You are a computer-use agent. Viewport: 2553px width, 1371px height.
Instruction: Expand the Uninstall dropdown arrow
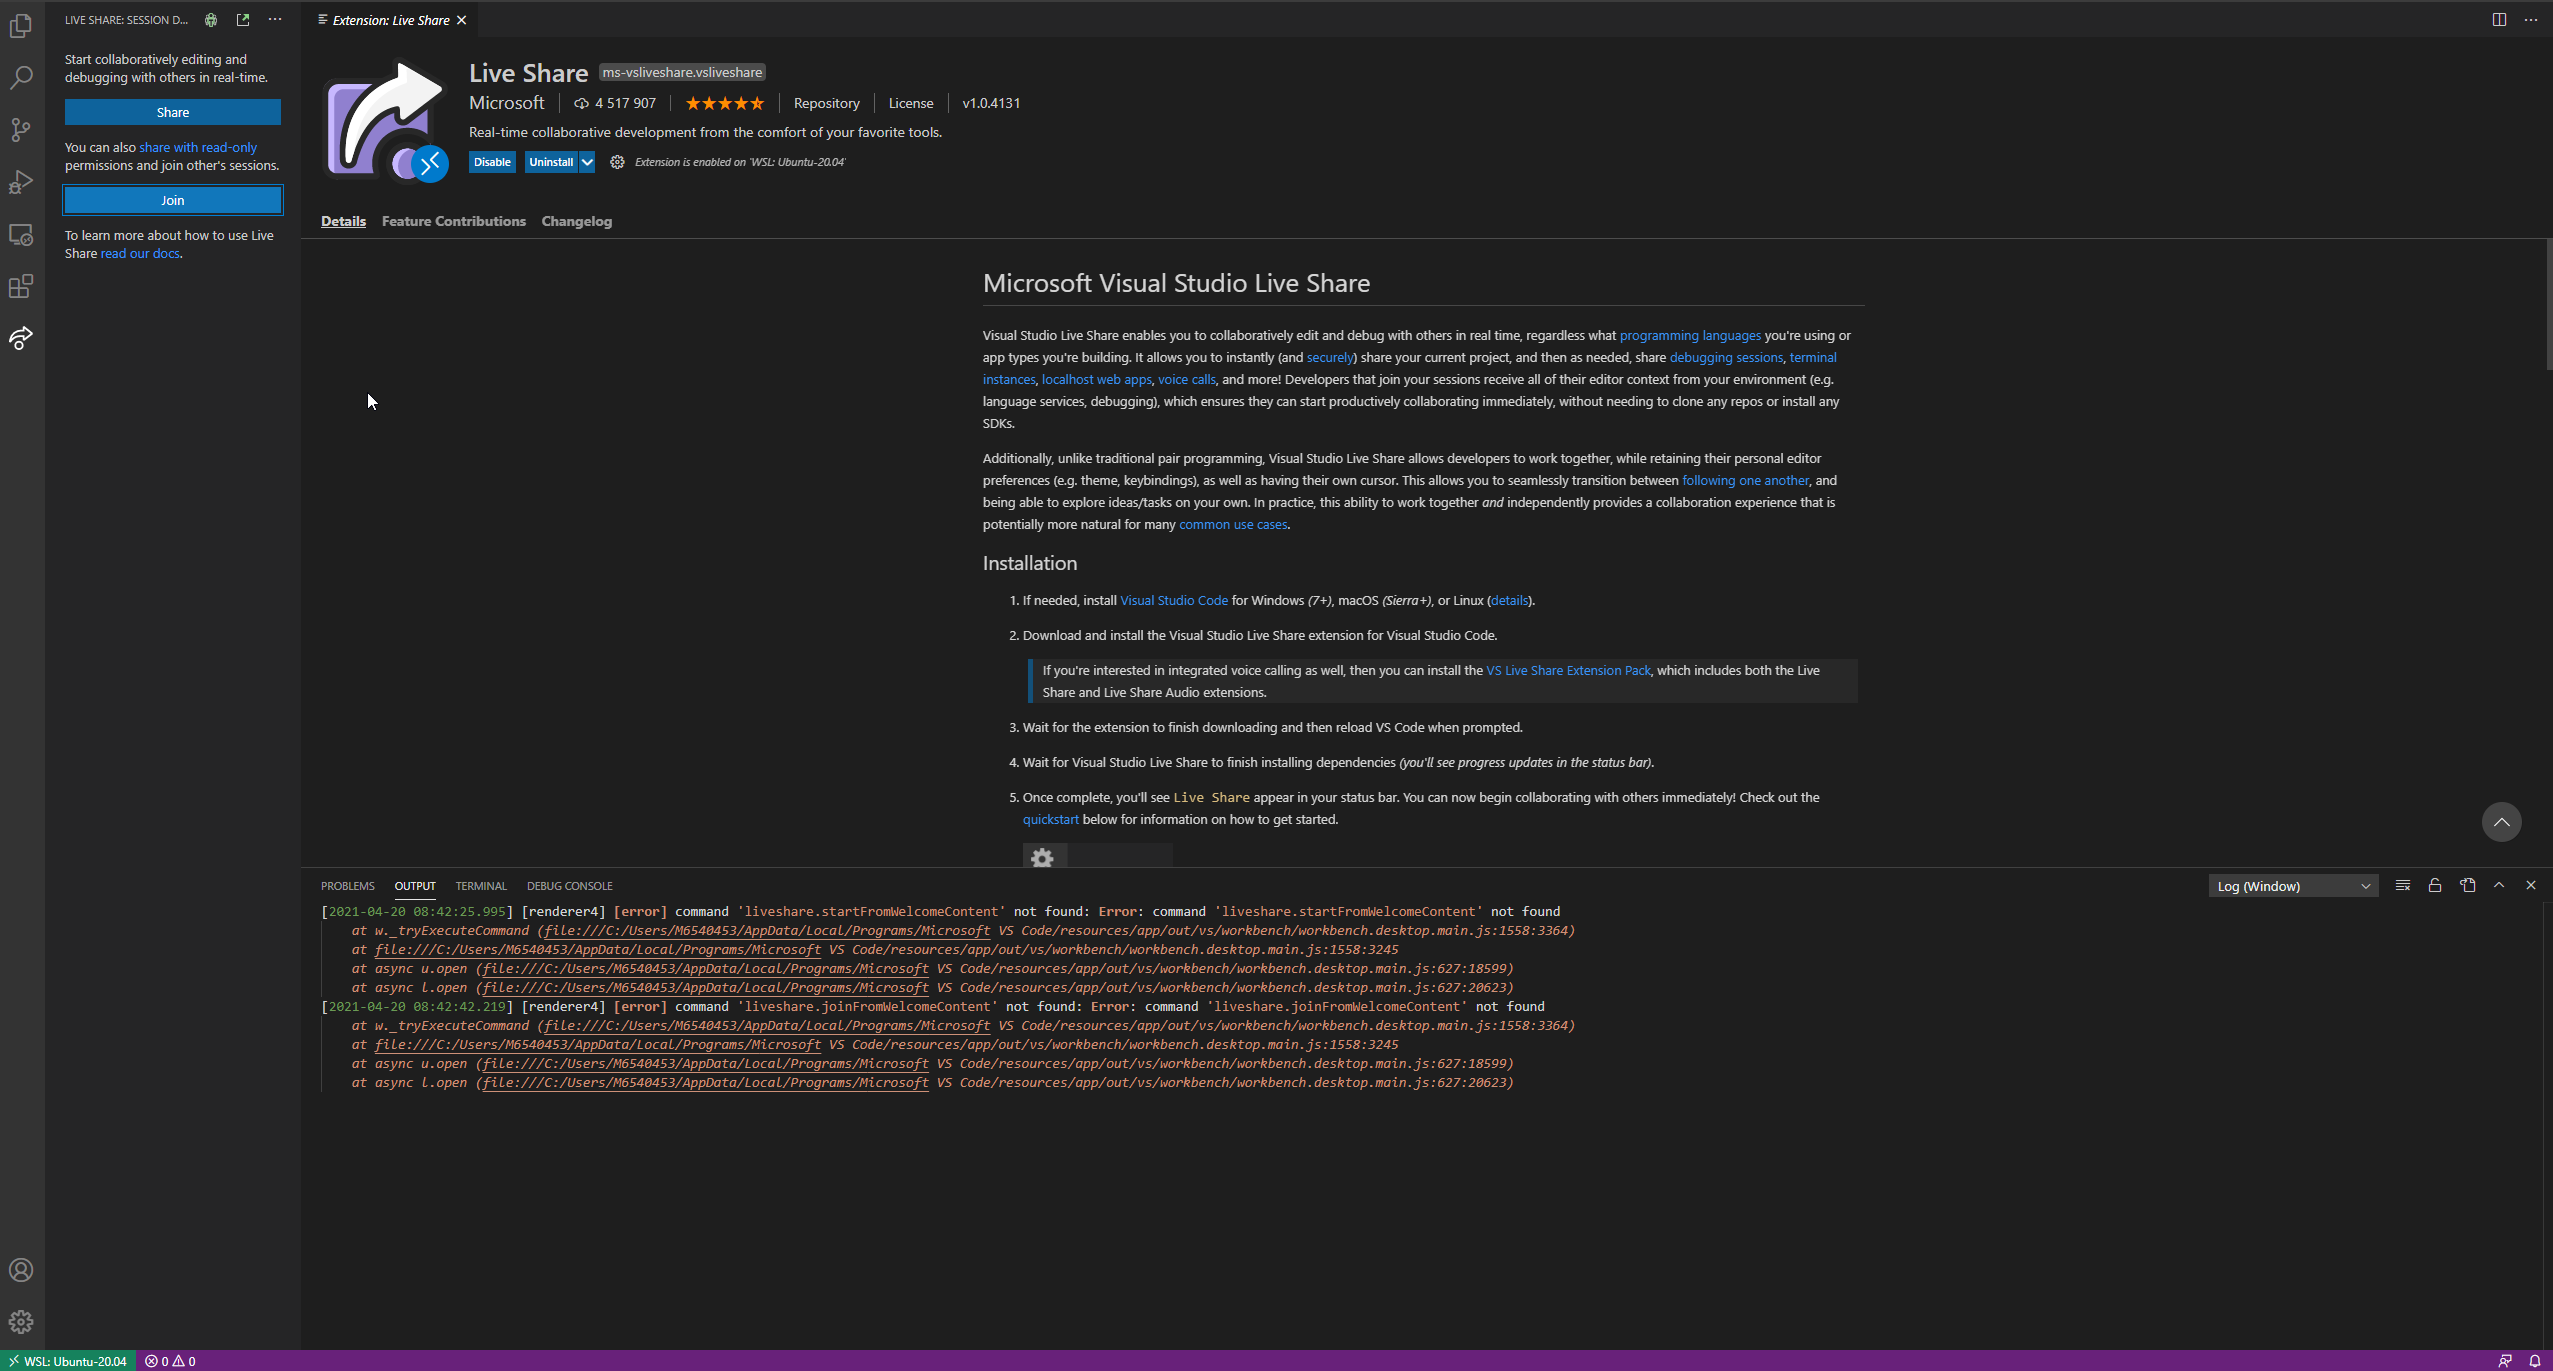587,162
